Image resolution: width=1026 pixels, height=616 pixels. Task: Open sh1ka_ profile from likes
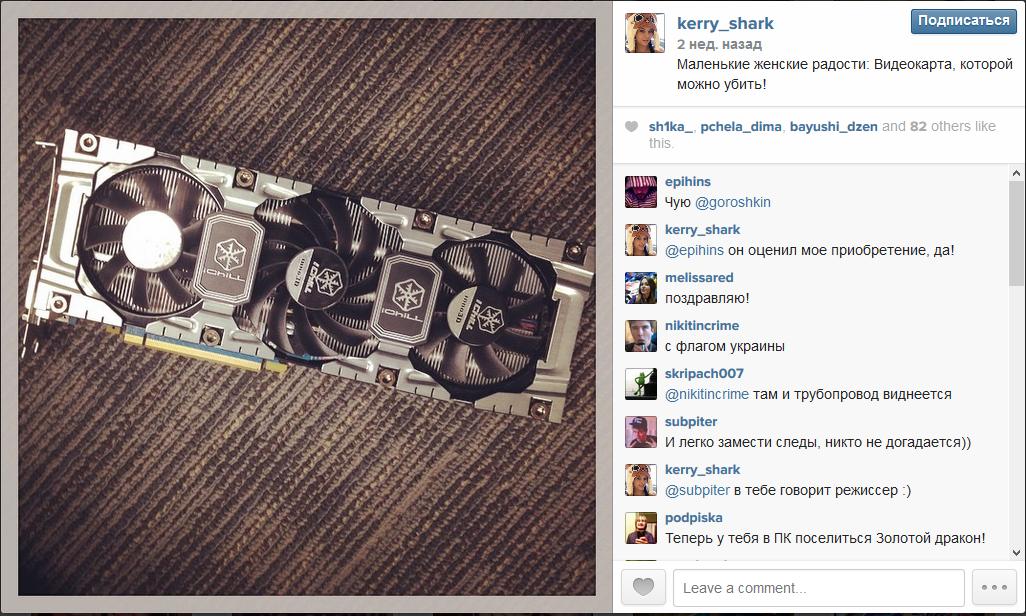(670, 126)
